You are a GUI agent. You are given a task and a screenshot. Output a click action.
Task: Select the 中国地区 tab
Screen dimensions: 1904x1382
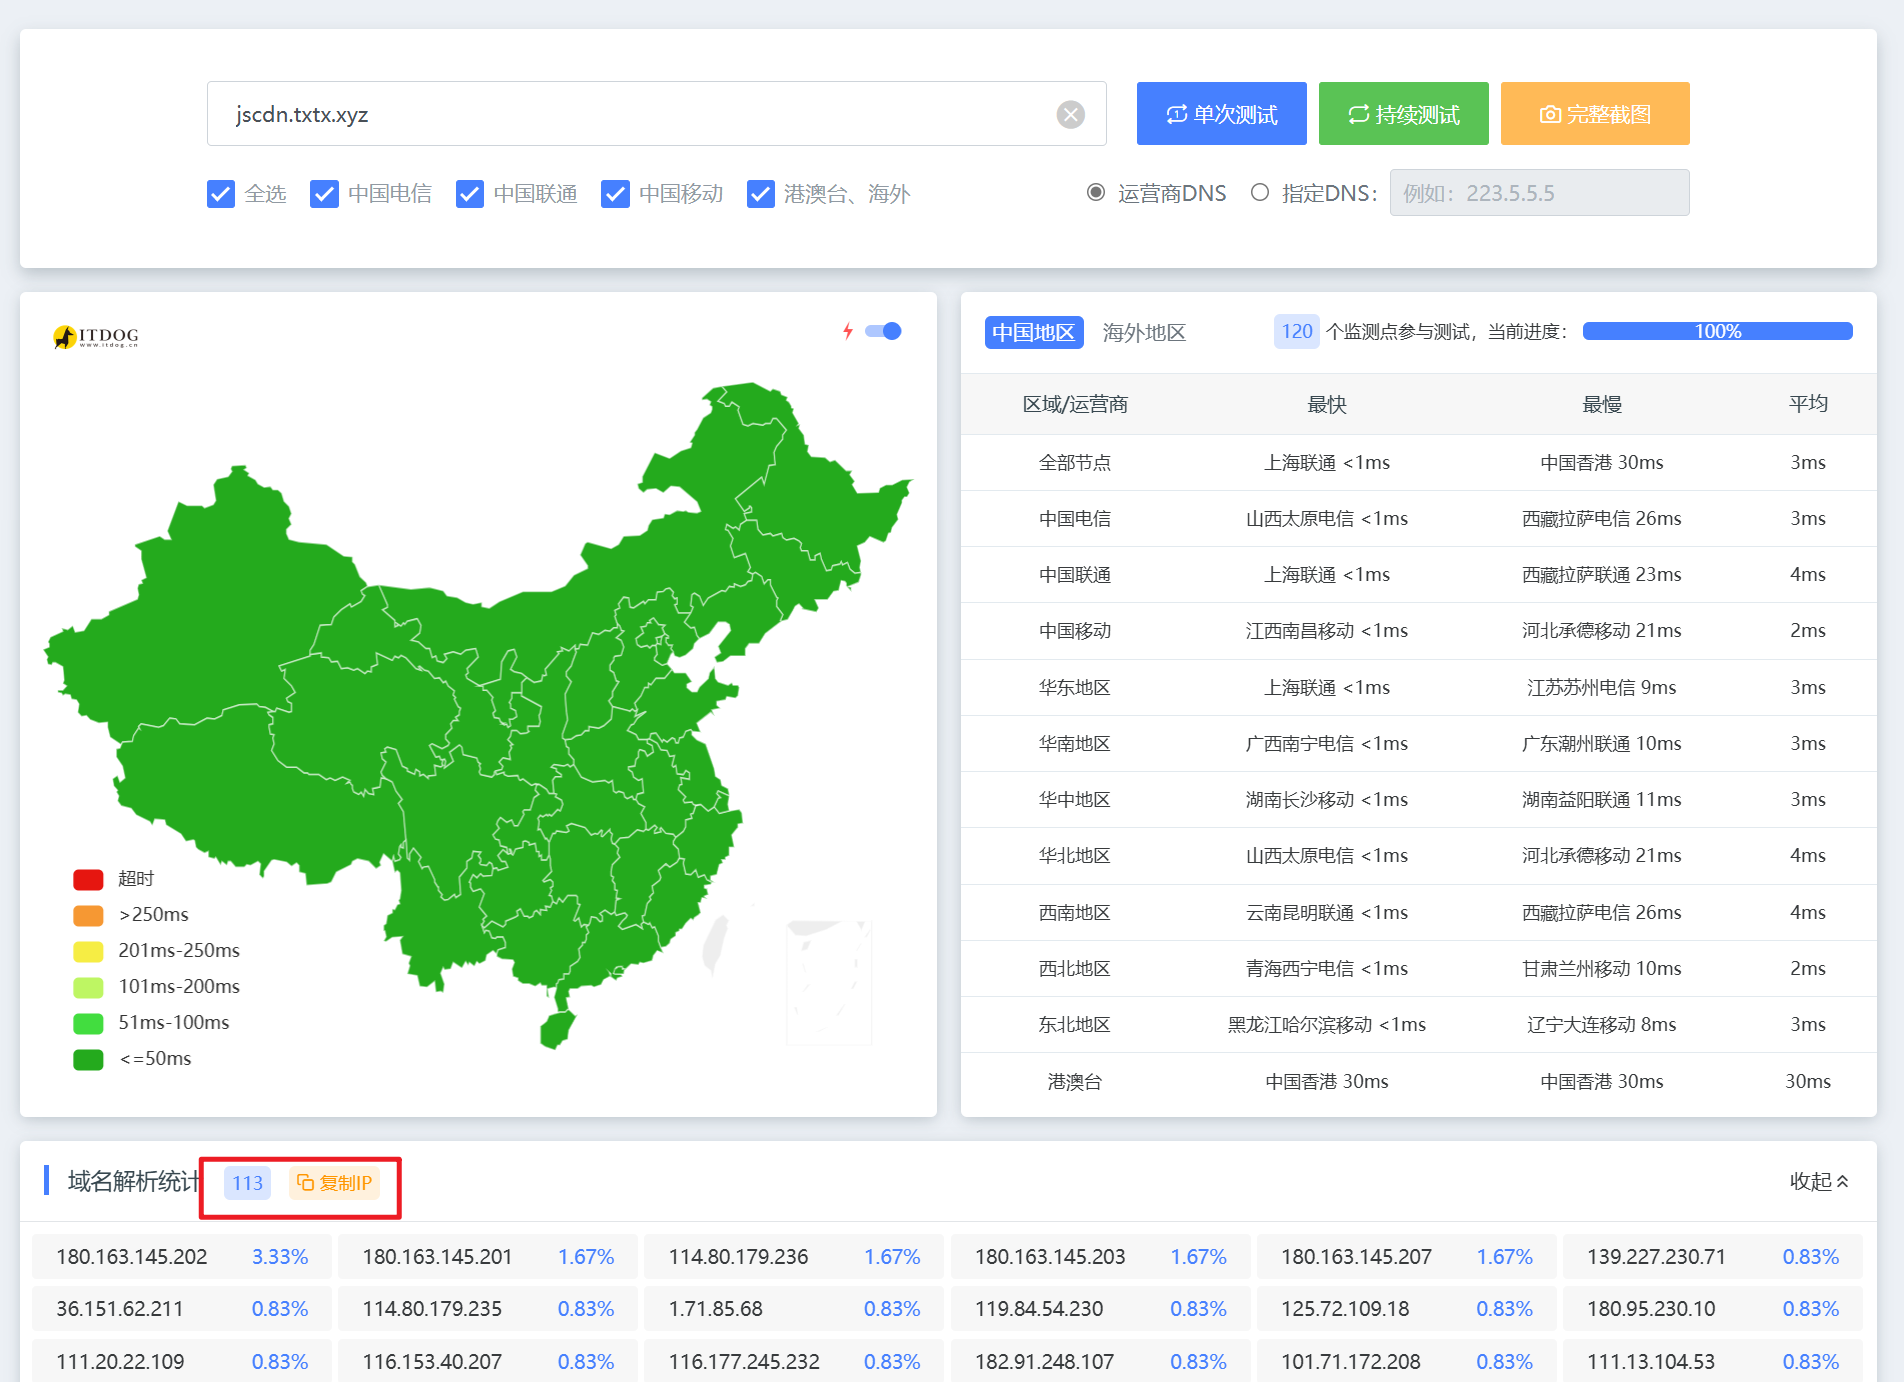1034,333
